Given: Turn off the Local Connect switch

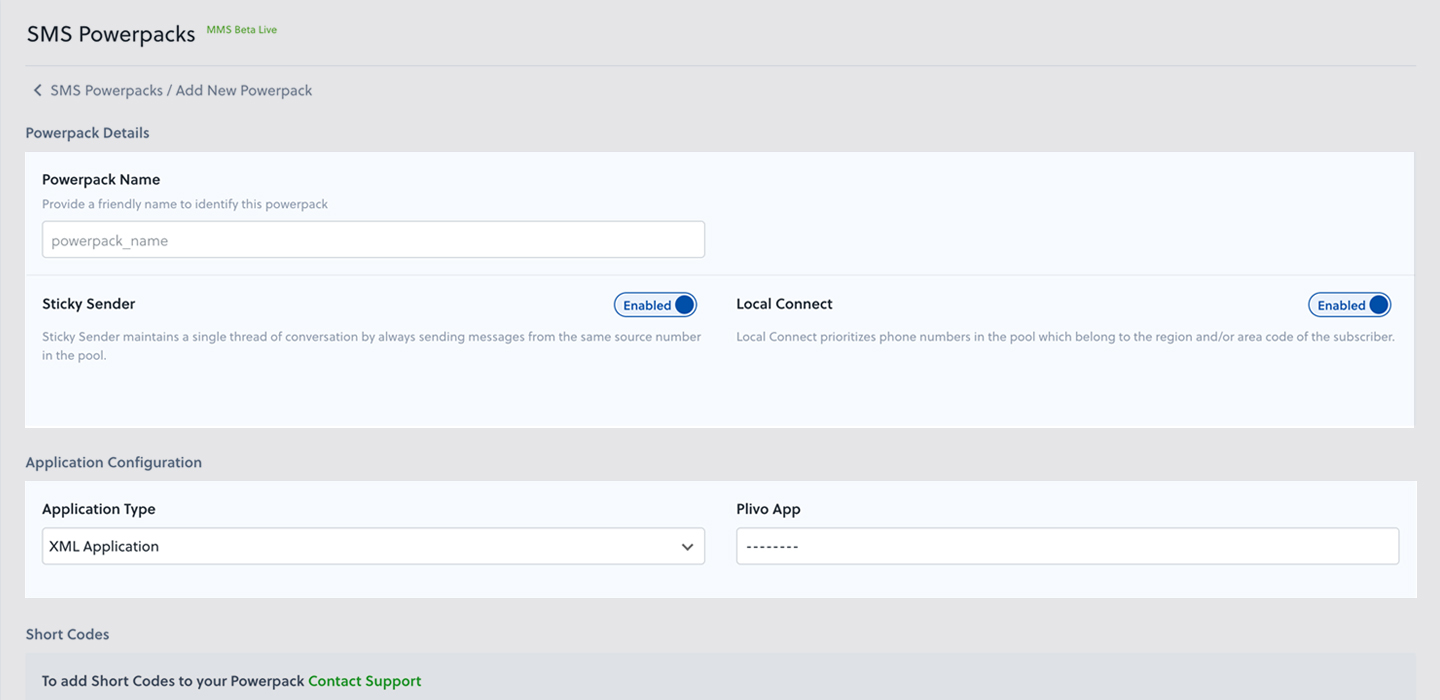Looking at the screenshot, I should pos(1349,305).
